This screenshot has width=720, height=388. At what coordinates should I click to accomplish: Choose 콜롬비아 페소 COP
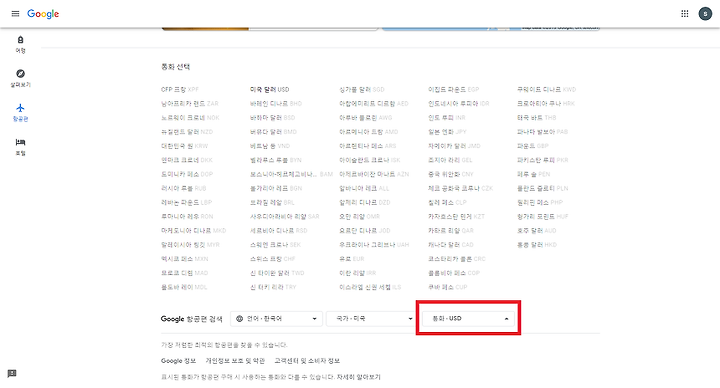pyautogui.click(x=454, y=273)
